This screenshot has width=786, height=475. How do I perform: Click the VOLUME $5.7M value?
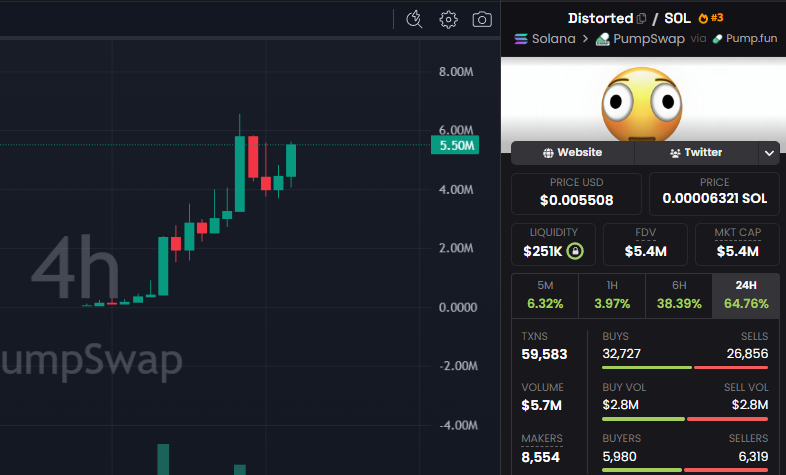[541, 405]
